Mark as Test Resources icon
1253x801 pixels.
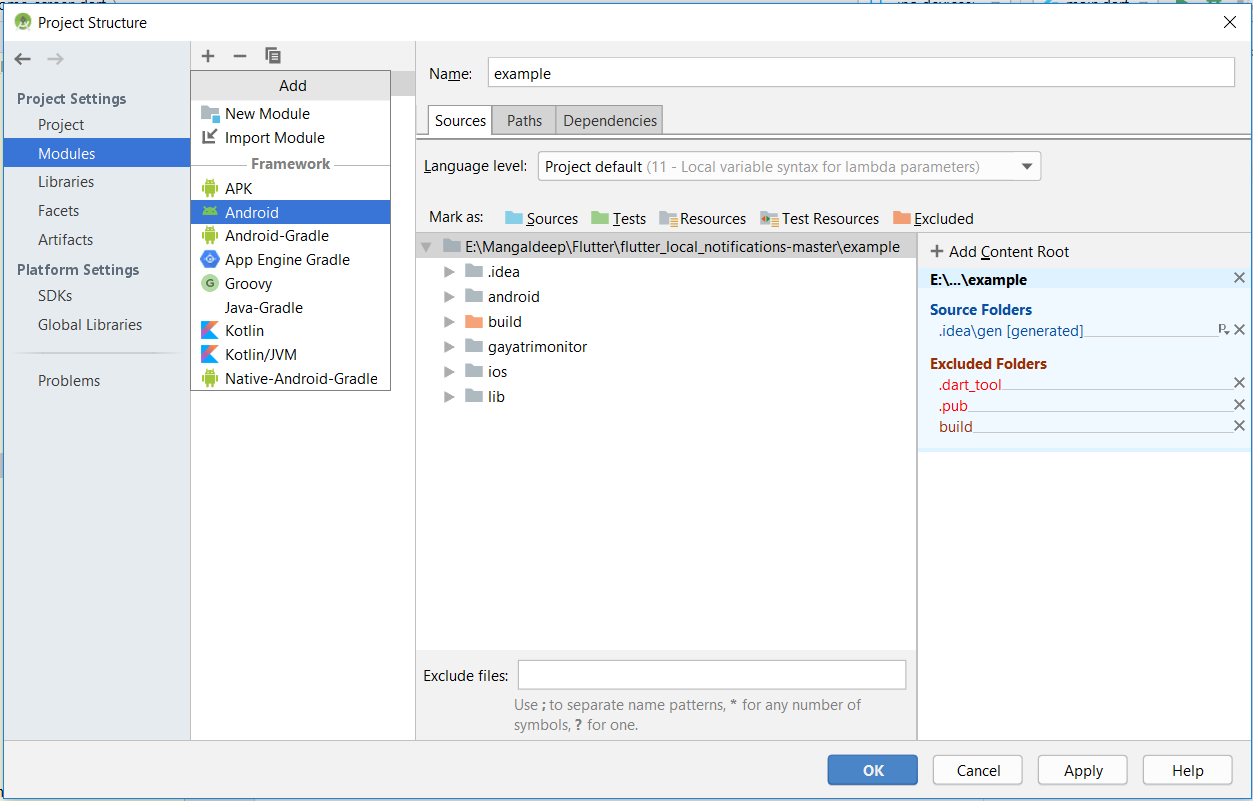click(769, 218)
